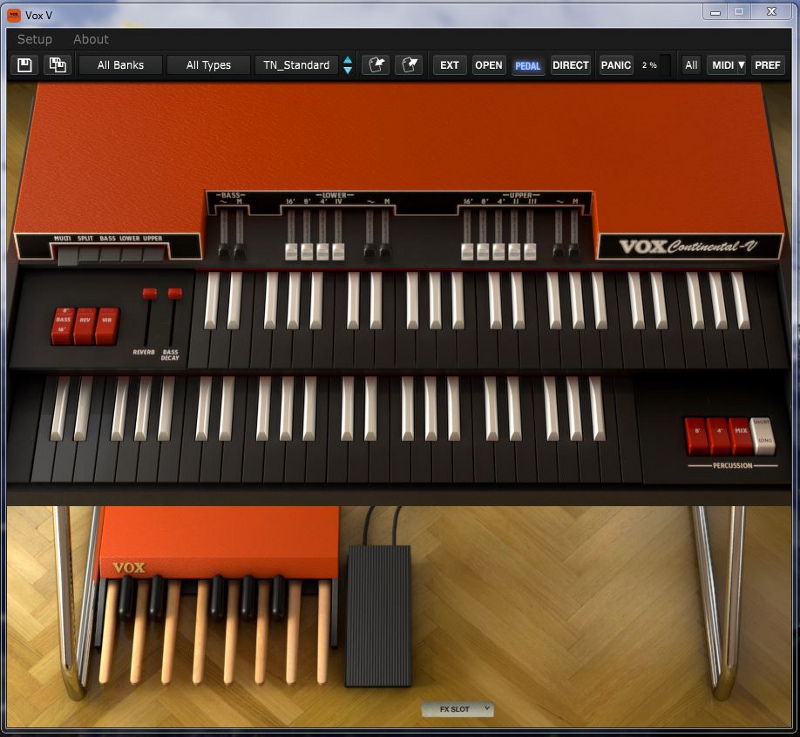The height and width of the screenshot is (737, 800).
Task: Toggle the DIRECT button
Action: tap(570, 65)
